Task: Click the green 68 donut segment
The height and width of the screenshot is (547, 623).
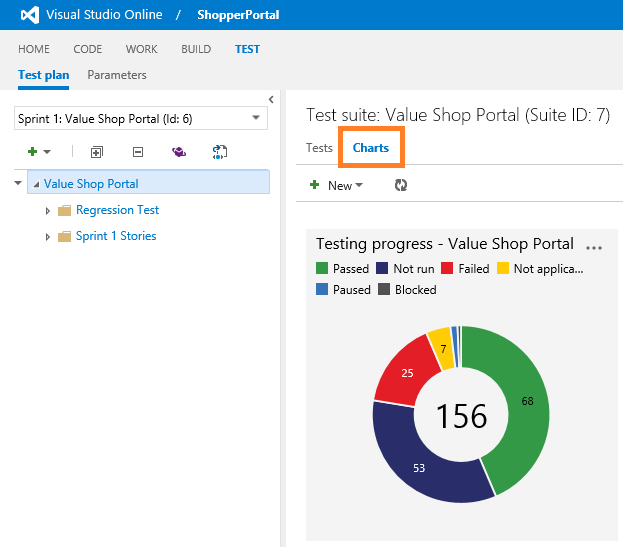Action: pyautogui.click(x=527, y=401)
